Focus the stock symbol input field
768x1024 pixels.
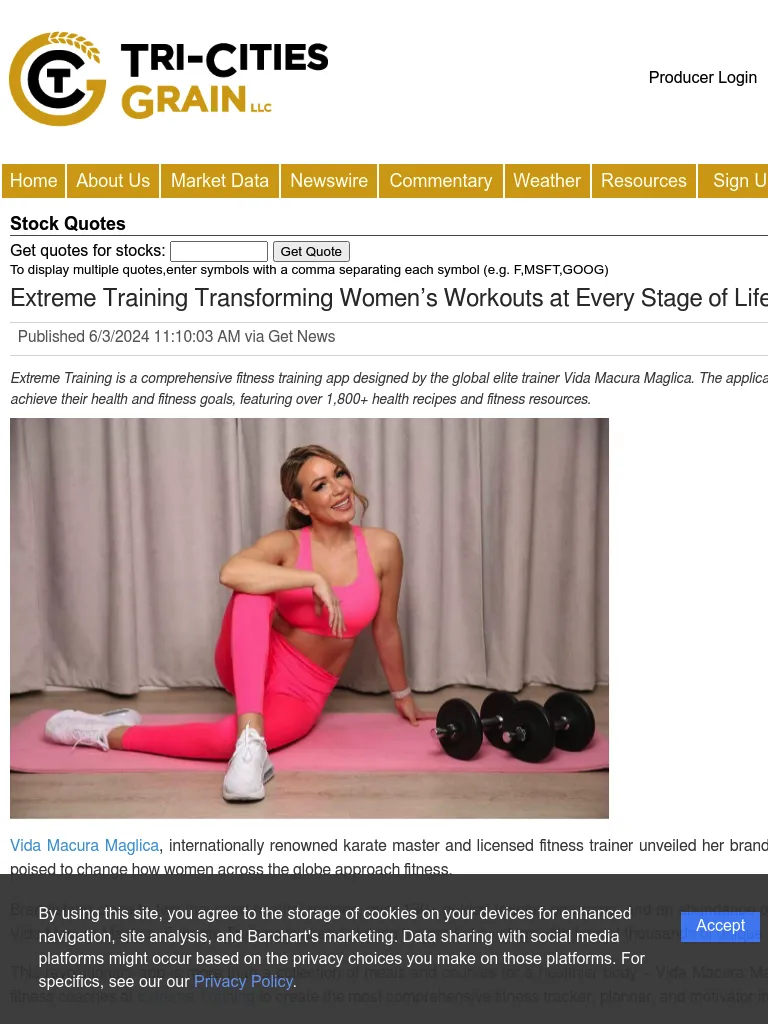(x=219, y=251)
